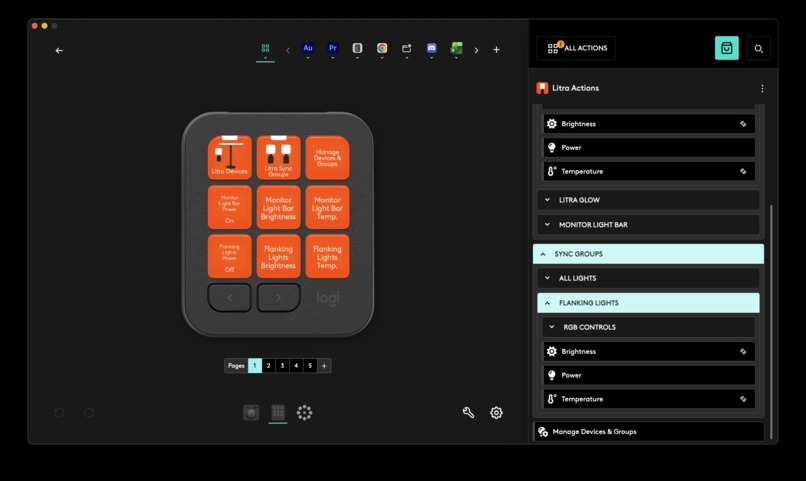Image resolution: width=806 pixels, height=481 pixels.
Task: Open the actions search magnifier
Action: tap(758, 48)
